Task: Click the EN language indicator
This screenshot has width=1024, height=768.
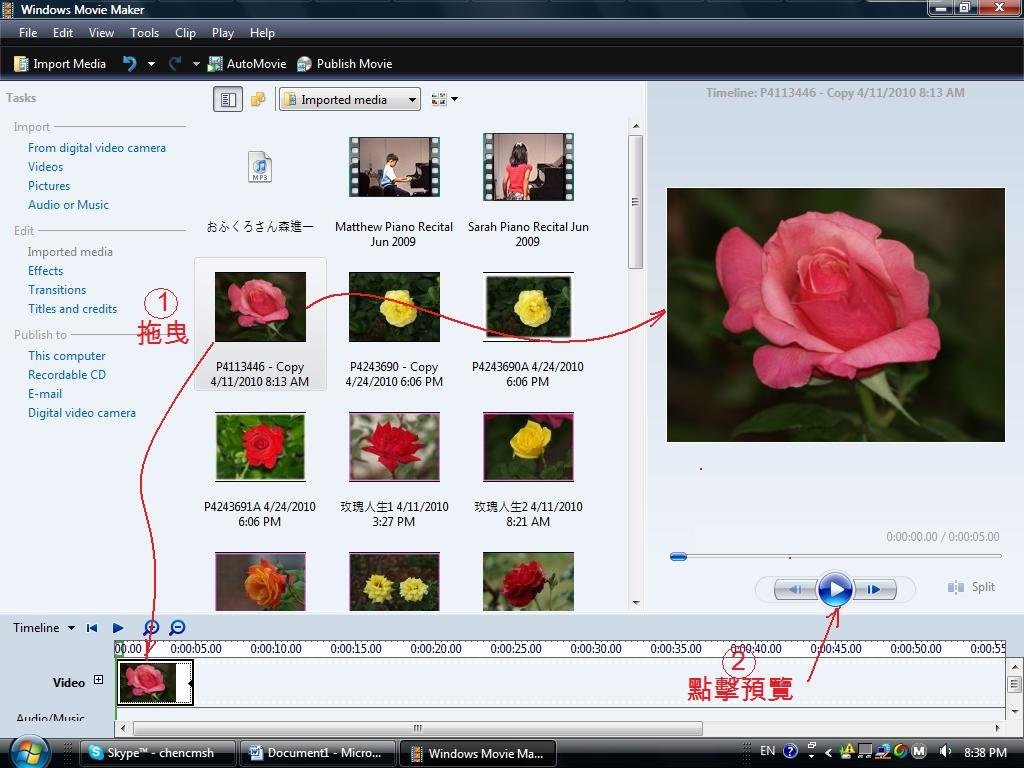Action: [x=767, y=751]
